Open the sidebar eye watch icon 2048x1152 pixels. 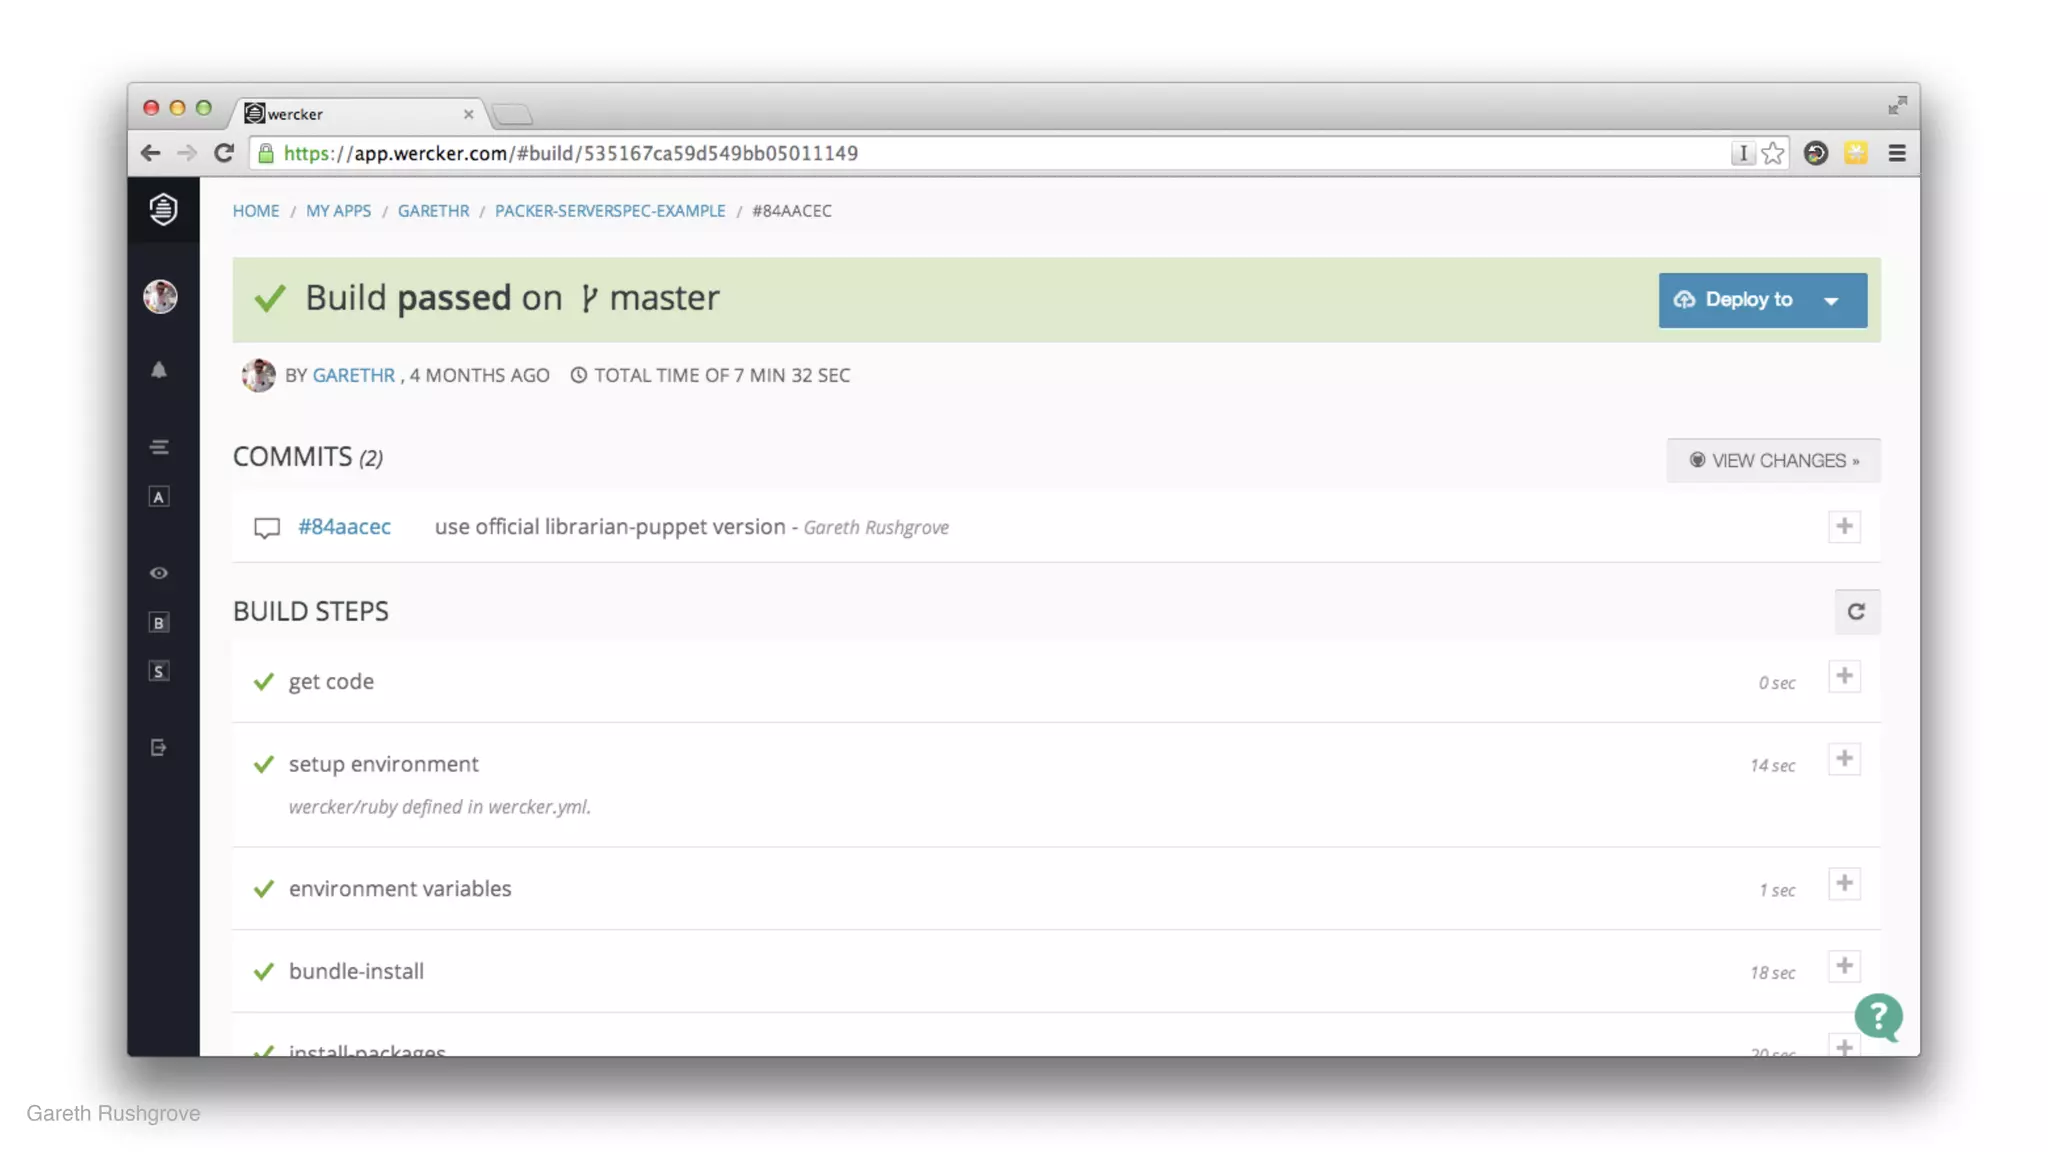point(159,573)
